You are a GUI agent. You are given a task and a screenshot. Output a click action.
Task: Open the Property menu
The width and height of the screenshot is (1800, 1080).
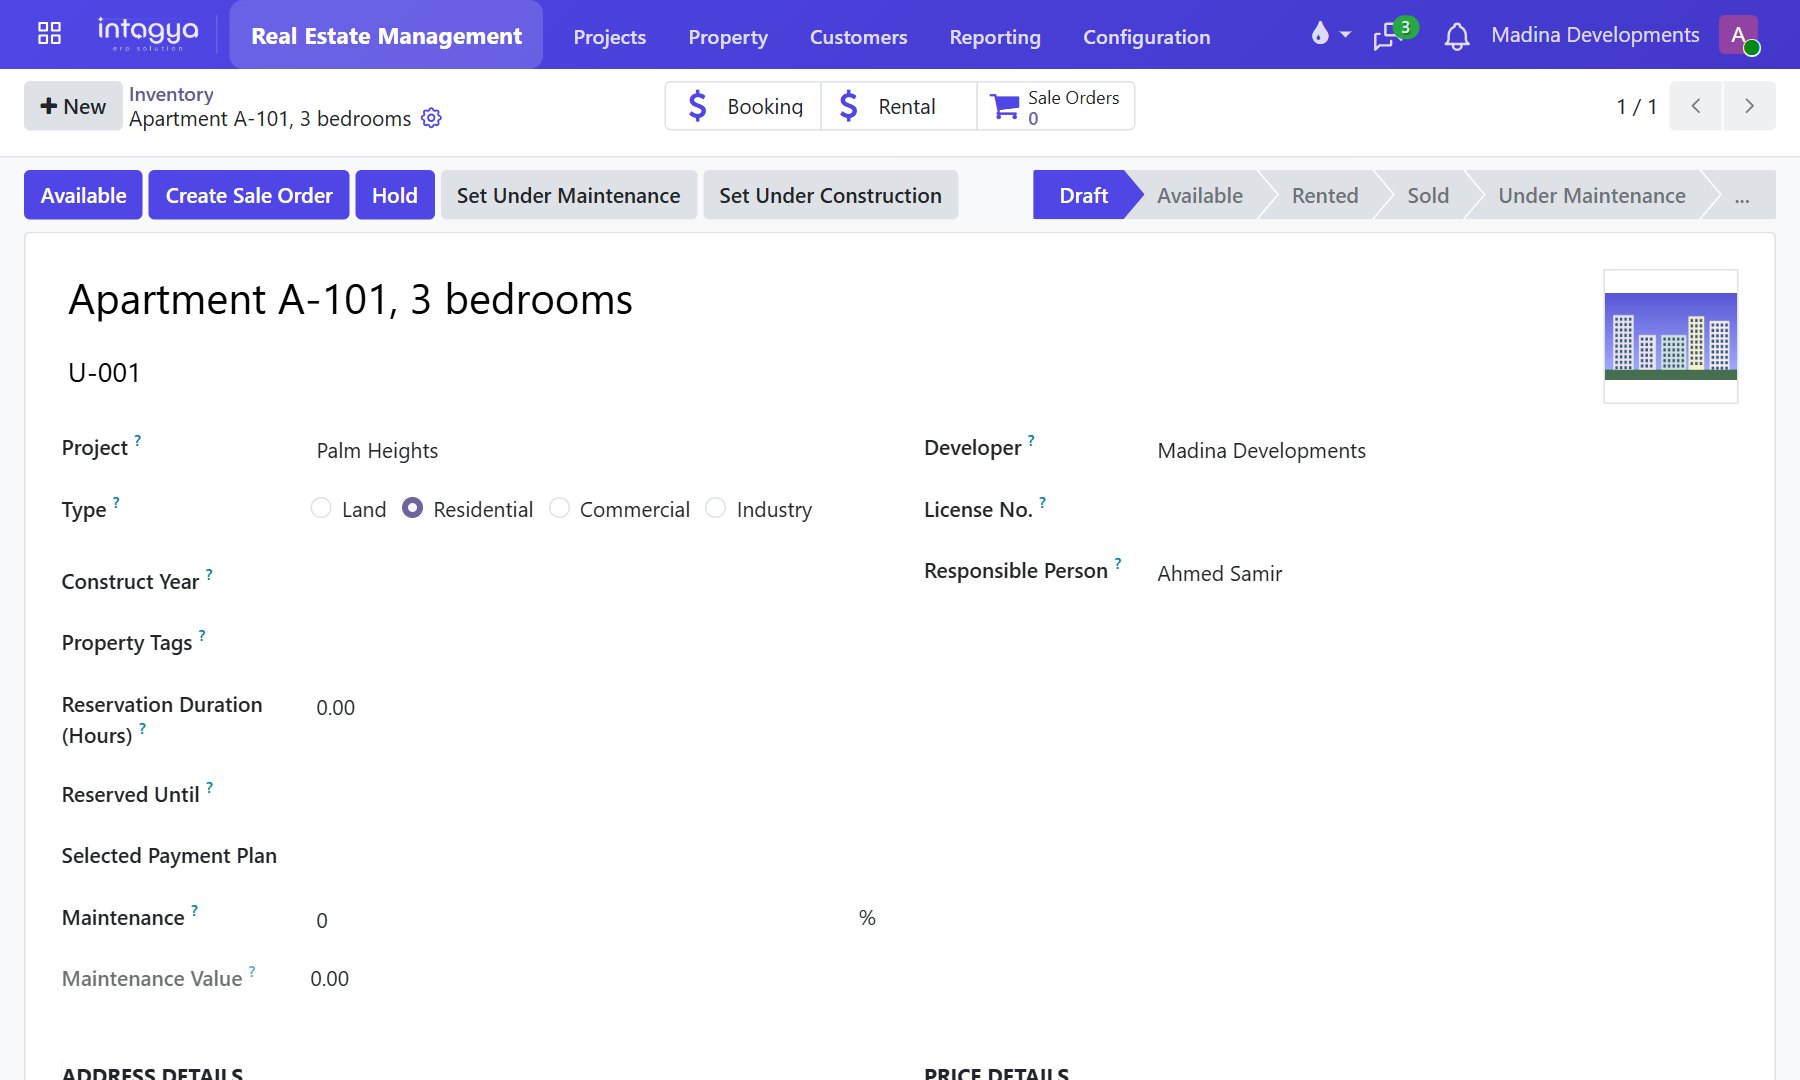click(x=728, y=37)
